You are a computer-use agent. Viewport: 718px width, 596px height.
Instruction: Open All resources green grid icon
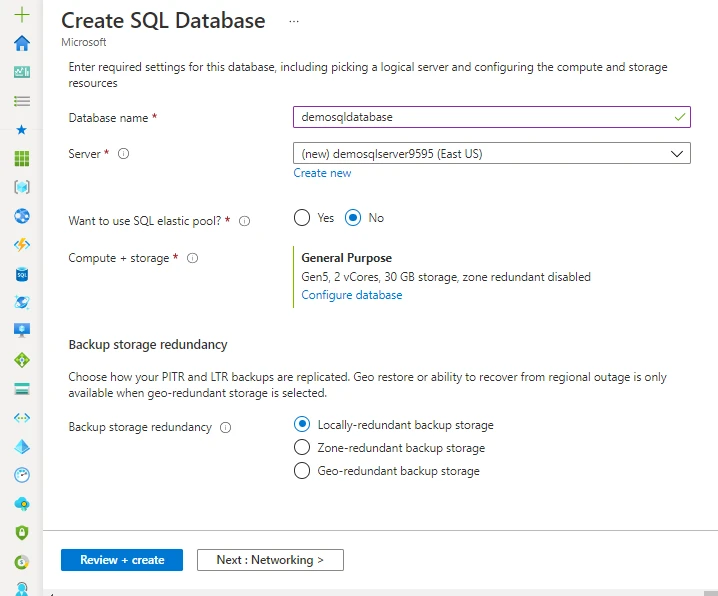22,159
